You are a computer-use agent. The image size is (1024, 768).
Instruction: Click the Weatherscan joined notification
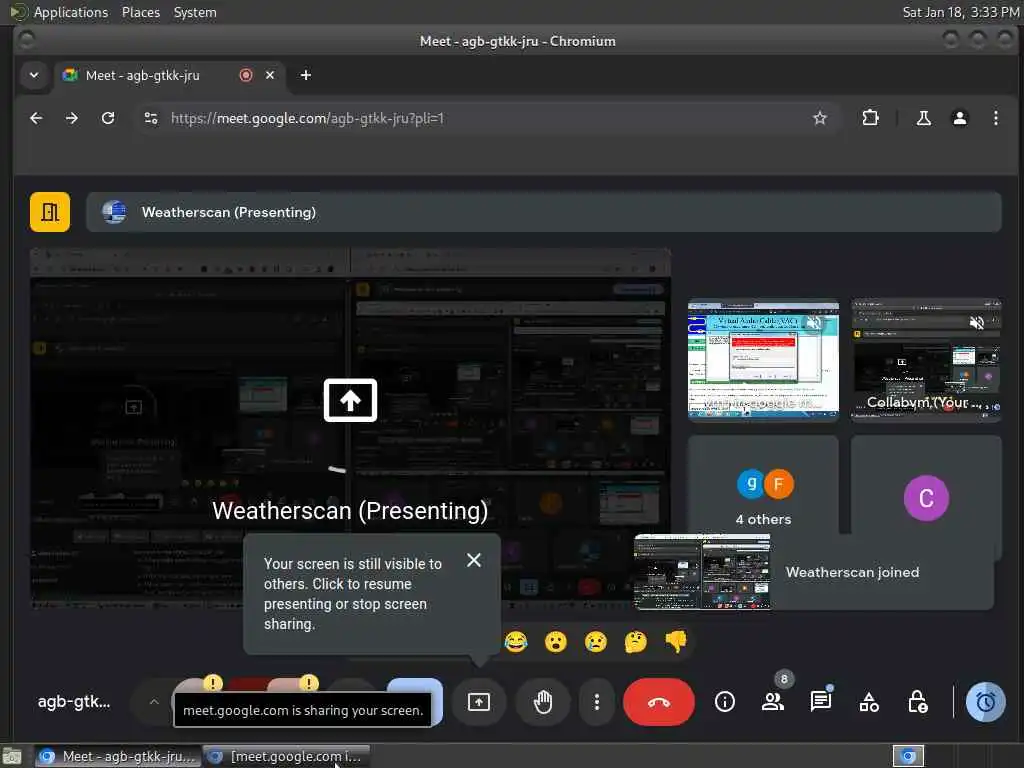(x=814, y=572)
